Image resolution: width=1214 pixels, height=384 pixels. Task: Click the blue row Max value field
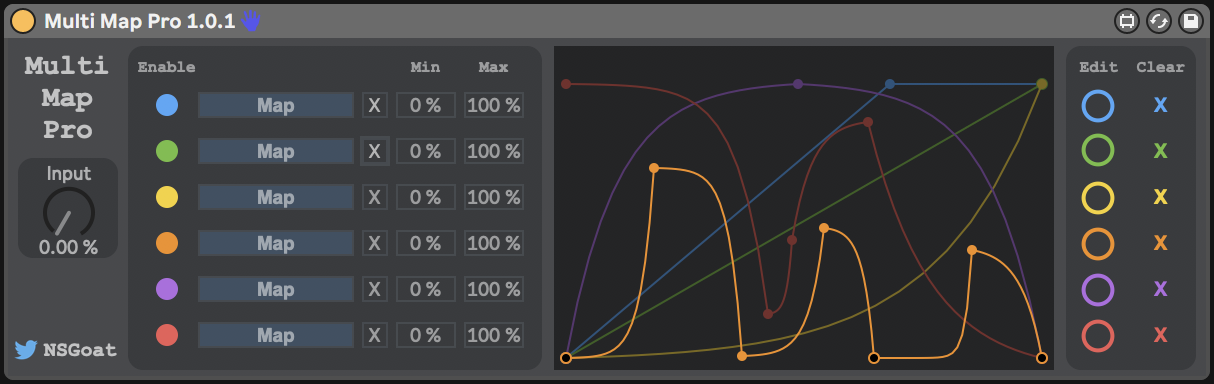[493, 105]
